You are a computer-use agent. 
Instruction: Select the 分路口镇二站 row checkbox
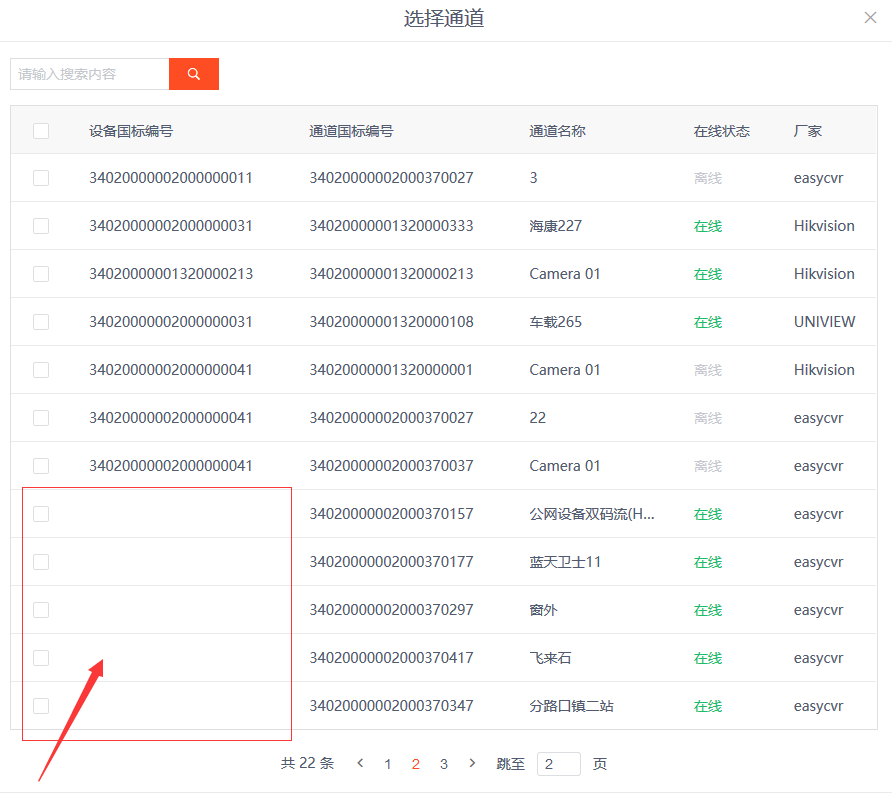point(41,706)
